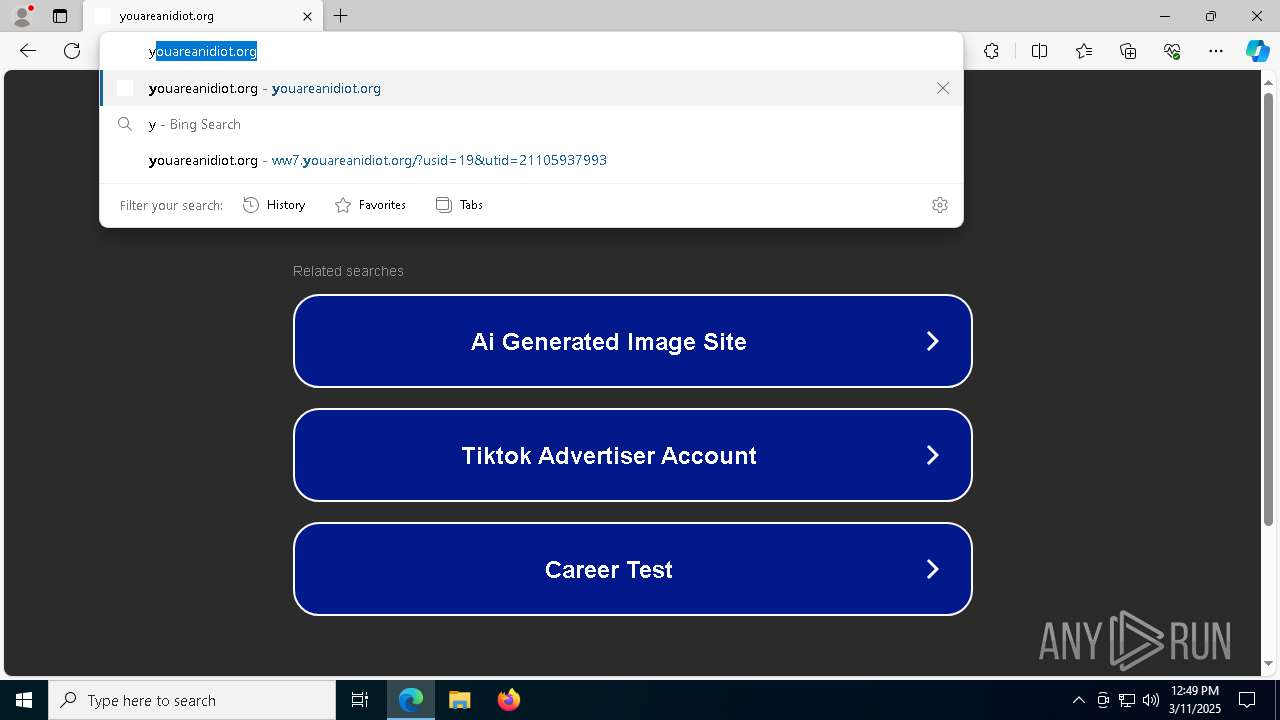The image size is (1280, 720).
Task: Click the Edge icon in the taskbar
Action: coord(411,700)
